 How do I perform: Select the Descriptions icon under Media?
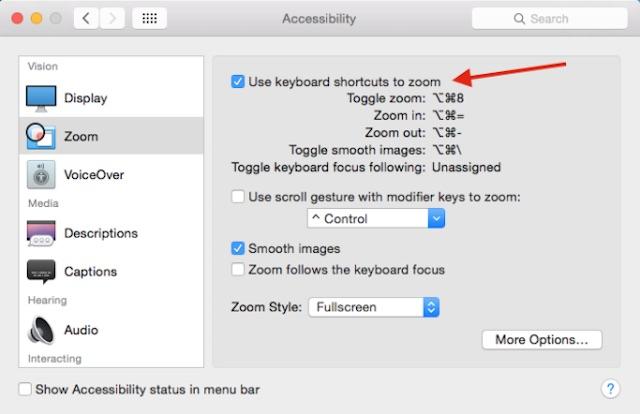click(x=41, y=233)
